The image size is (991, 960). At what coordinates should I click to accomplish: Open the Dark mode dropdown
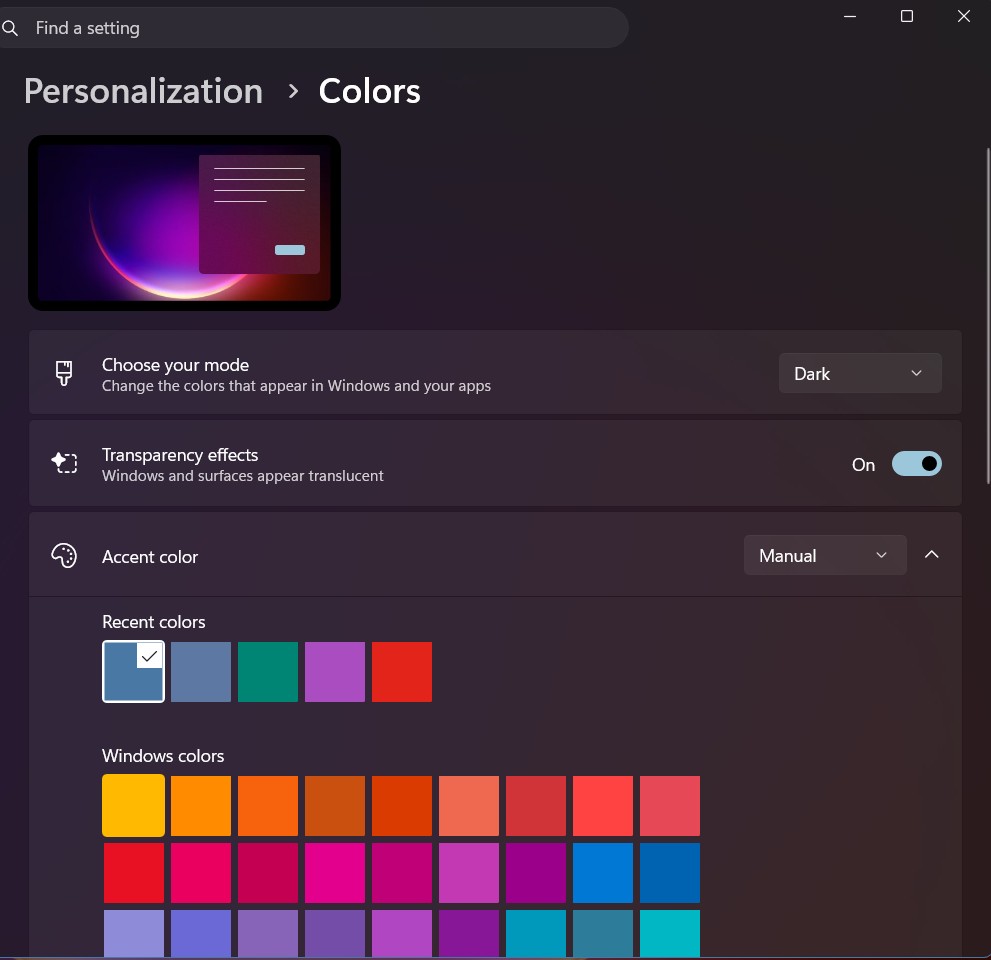860,374
